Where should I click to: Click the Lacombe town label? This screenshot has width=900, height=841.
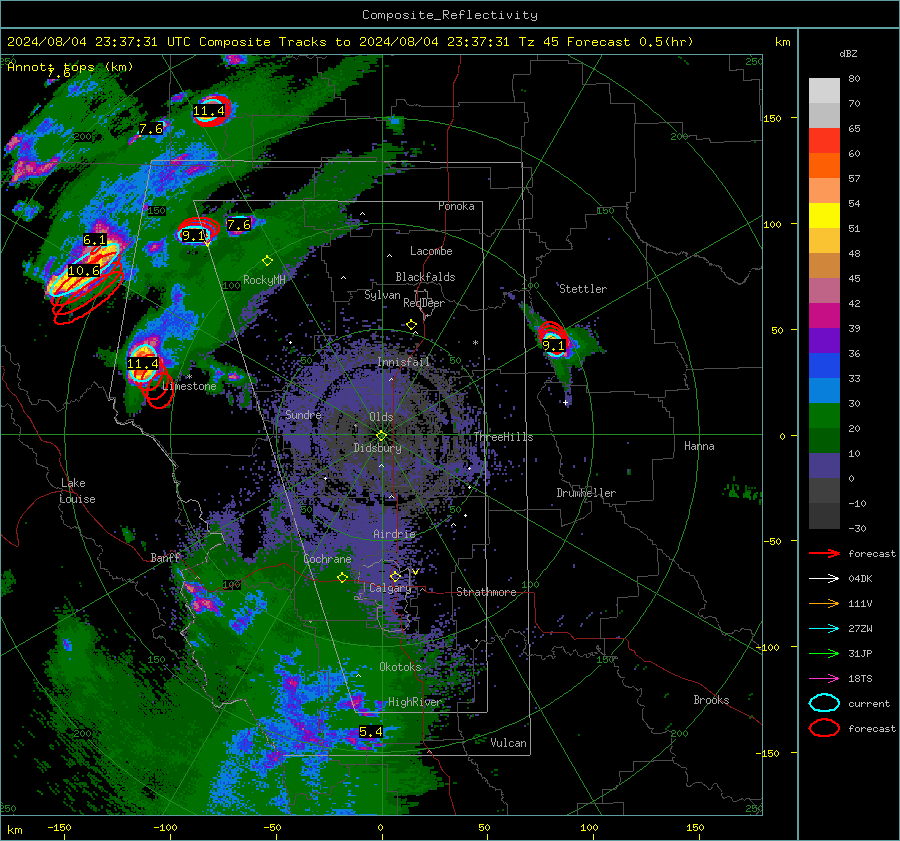[x=431, y=251]
